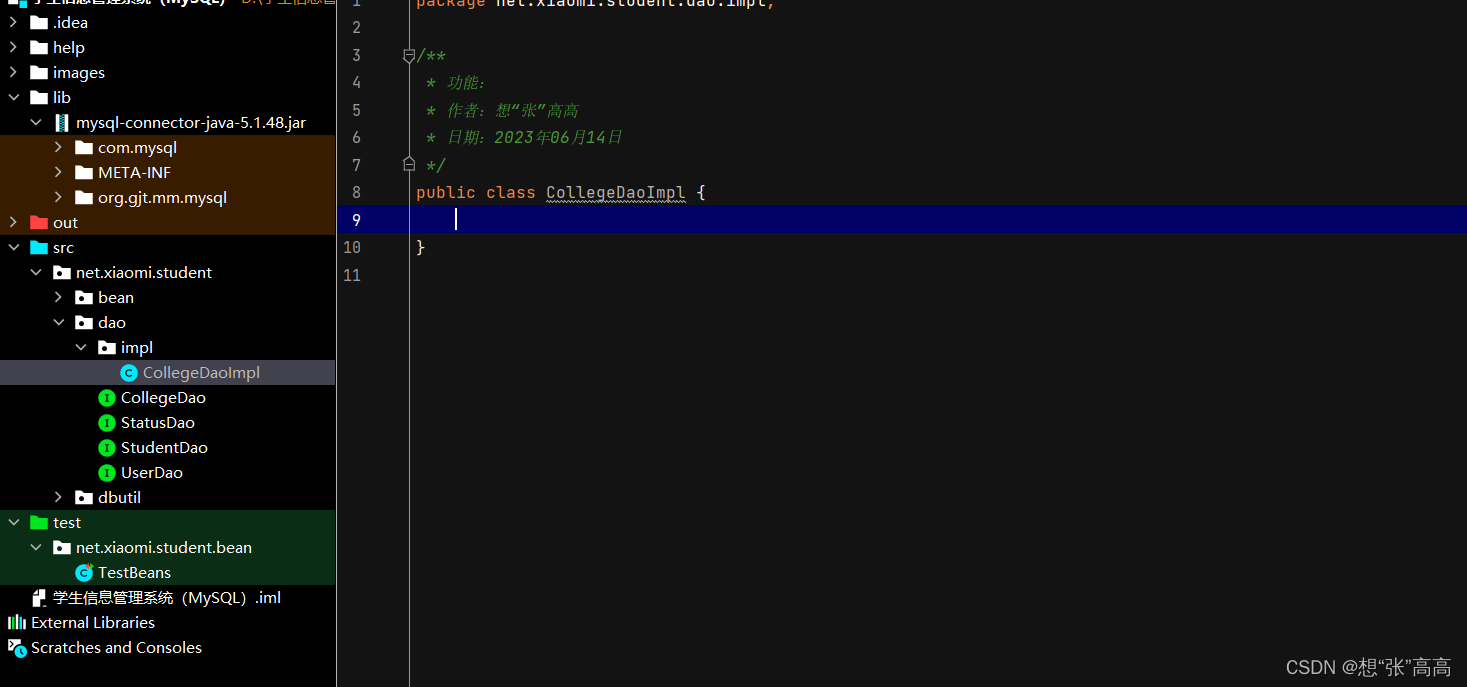This screenshot has width=1467, height=687.
Task: Click the images folder icon
Action: [x=39, y=72]
